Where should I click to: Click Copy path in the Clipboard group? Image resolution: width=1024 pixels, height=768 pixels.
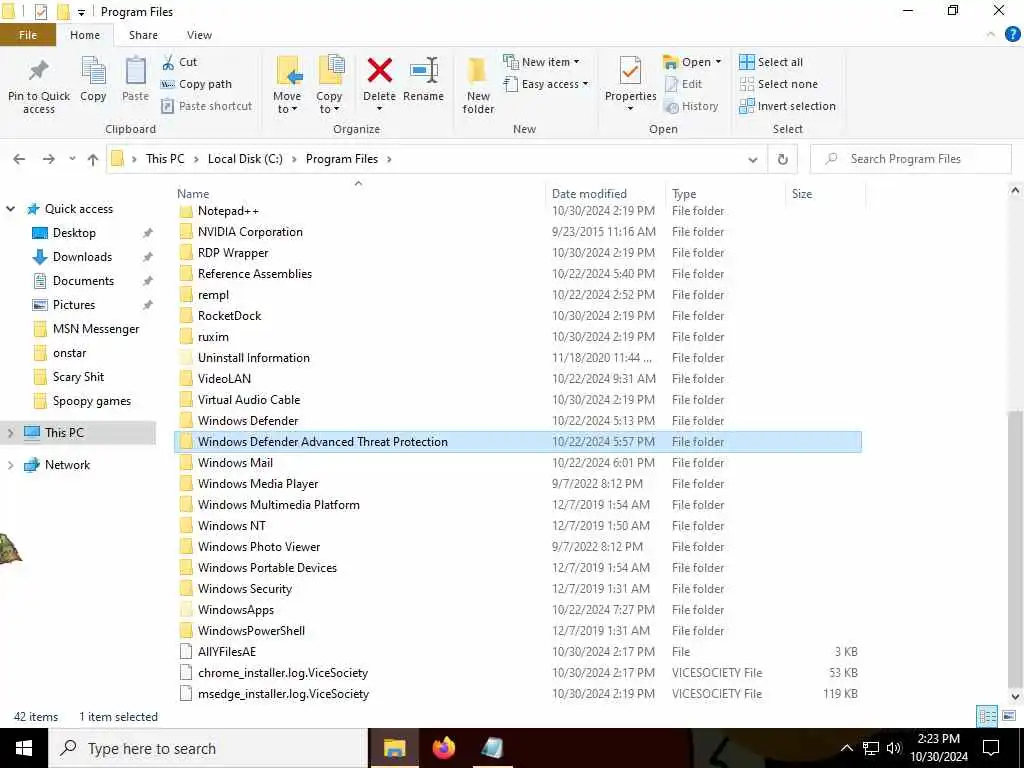(196, 84)
